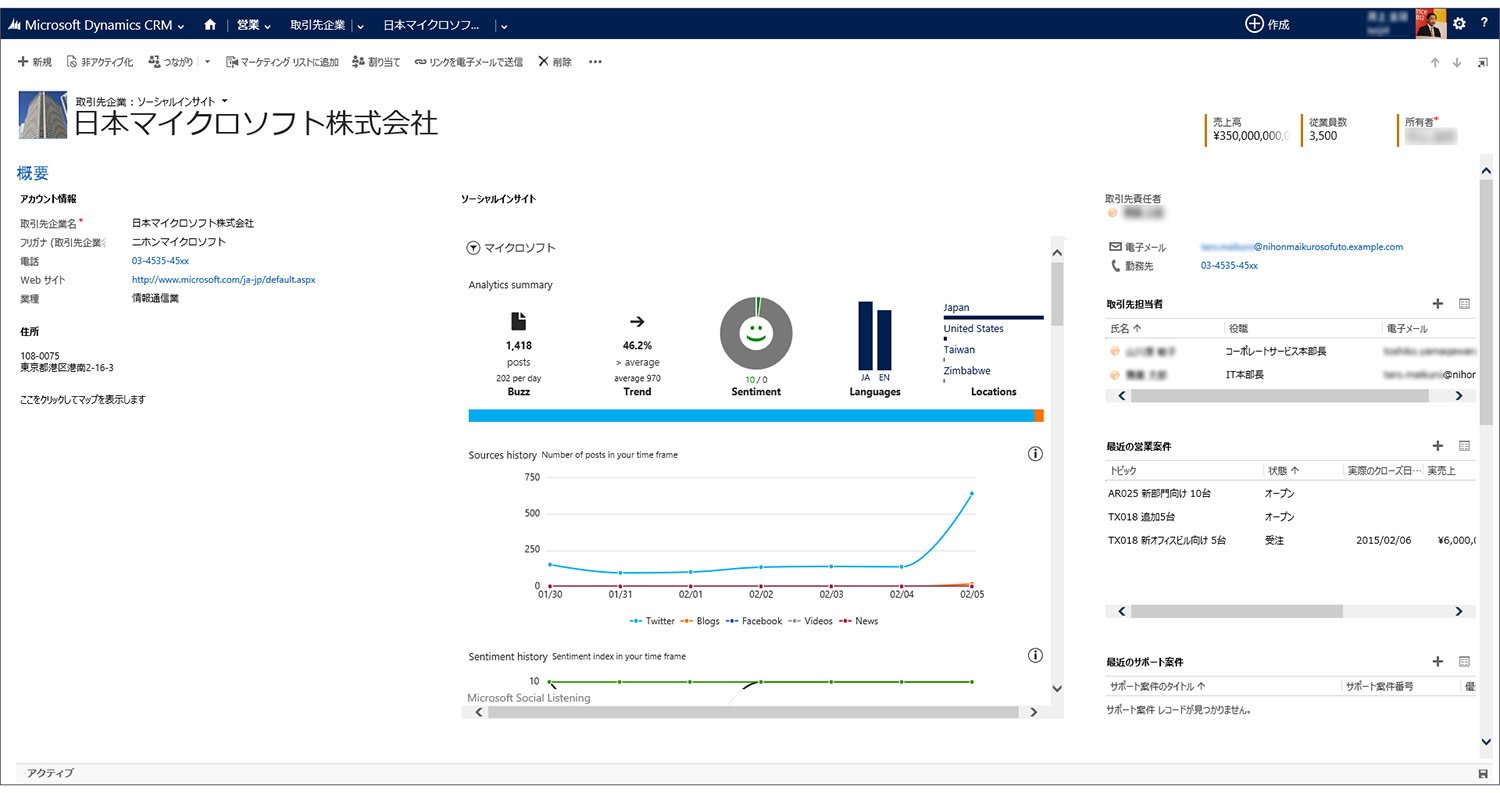Screen dimensions: 1500x793
Task: Add account via マーケティング リストに追加
Action: [282, 62]
